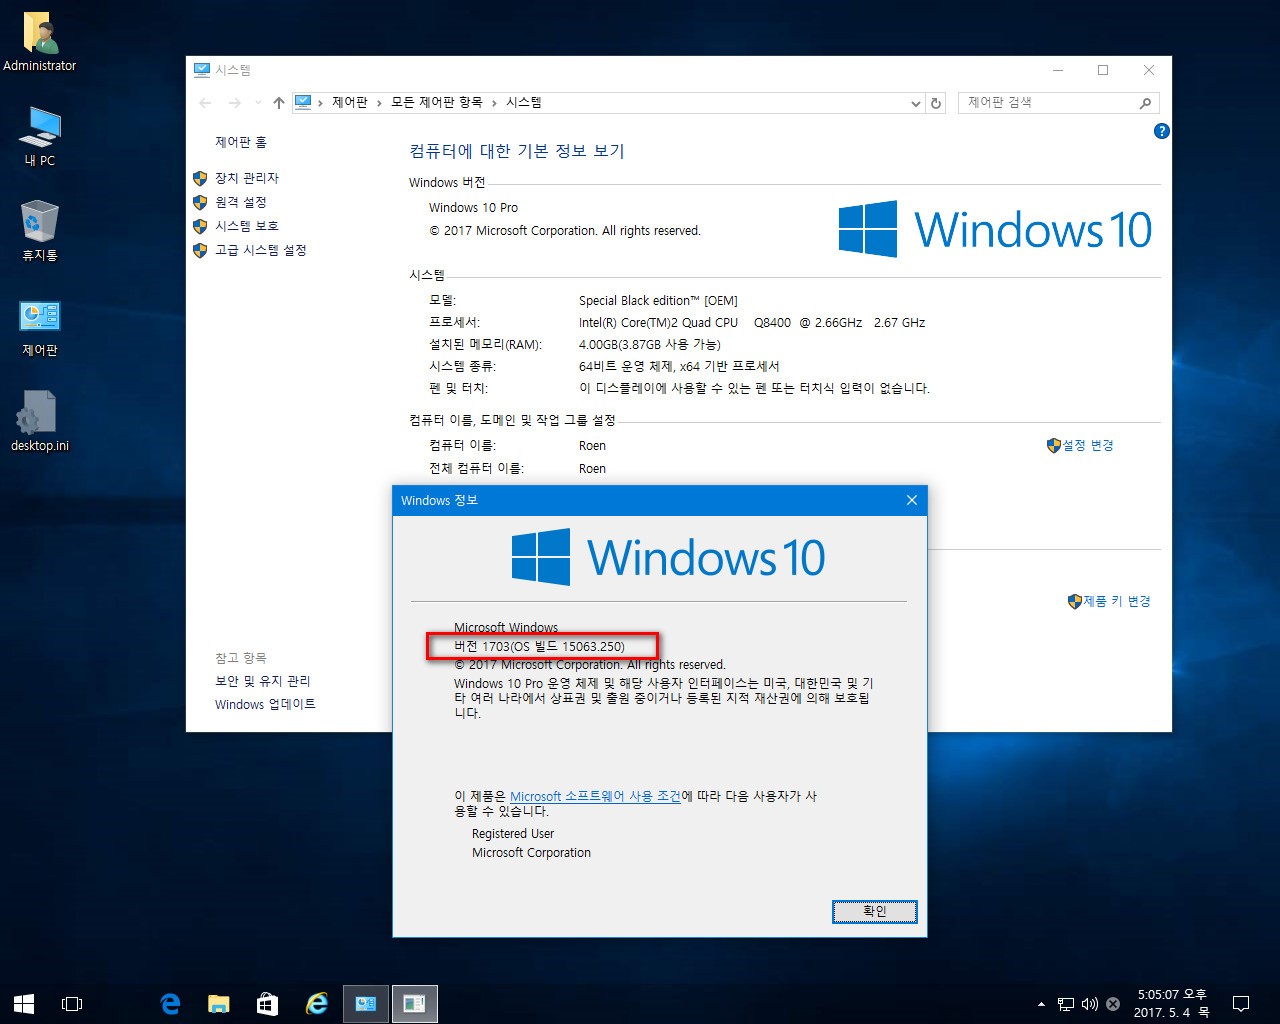
Task: Click the 4.00GB(3.87GB 사용 가능) memory value
Action: pos(650,344)
